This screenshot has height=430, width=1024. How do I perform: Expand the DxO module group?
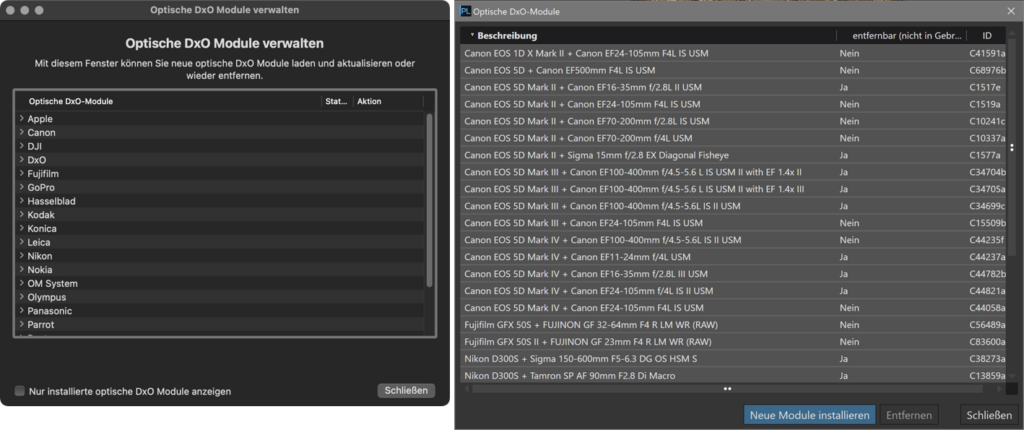[22, 160]
